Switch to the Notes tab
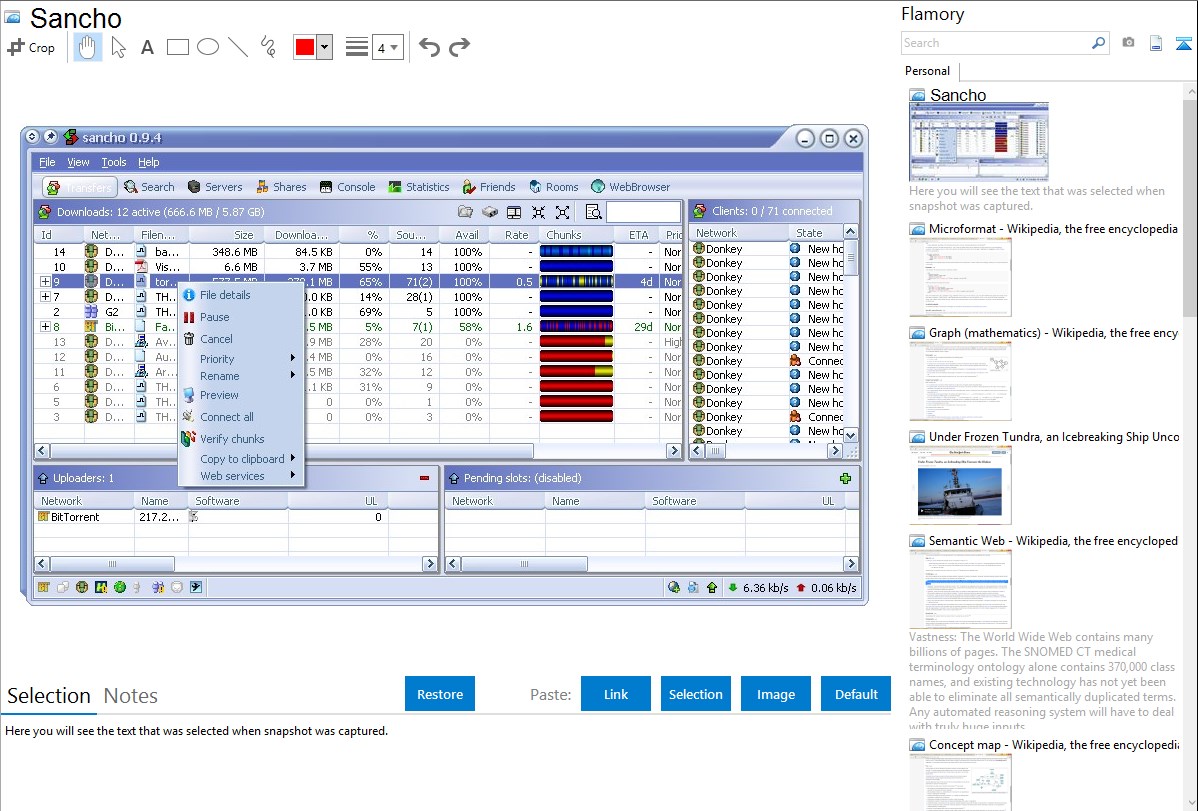The height and width of the screenshot is (811, 1198). pyautogui.click(x=131, y=696)
